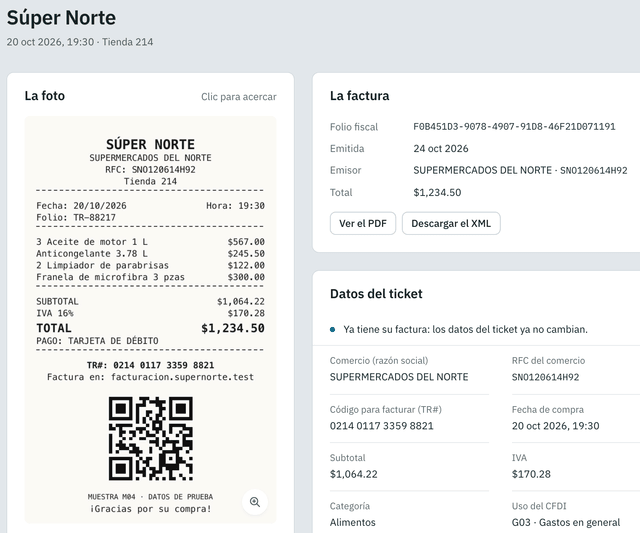This screenshot has height=533, width=640.
Task: Click the 'Clic para acercar' hint text
Action: click(x=239, y=97)
